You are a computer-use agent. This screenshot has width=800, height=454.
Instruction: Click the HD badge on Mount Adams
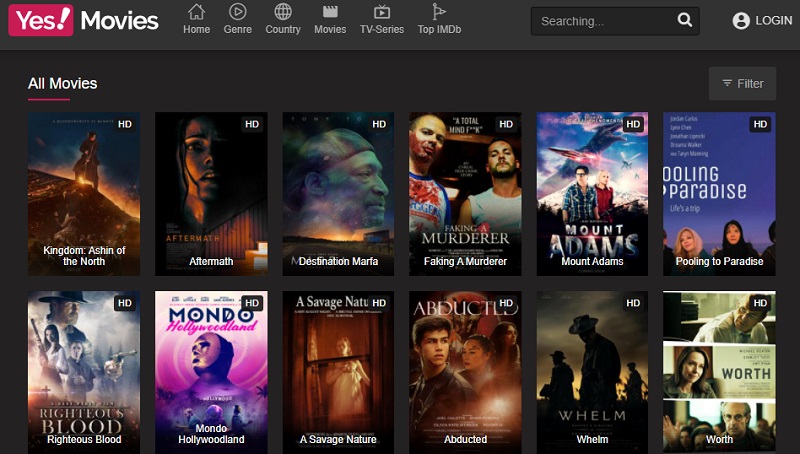(x=633, y=124)
